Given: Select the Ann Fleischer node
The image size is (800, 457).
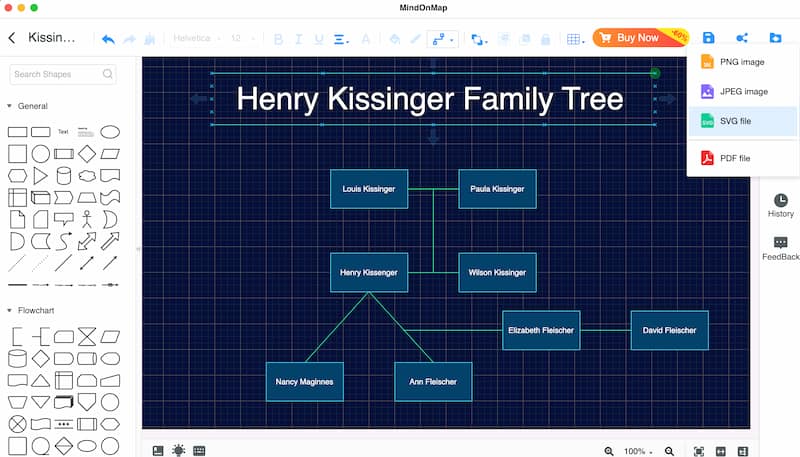Looking at the screenshot, I should [x=433, y=382].
